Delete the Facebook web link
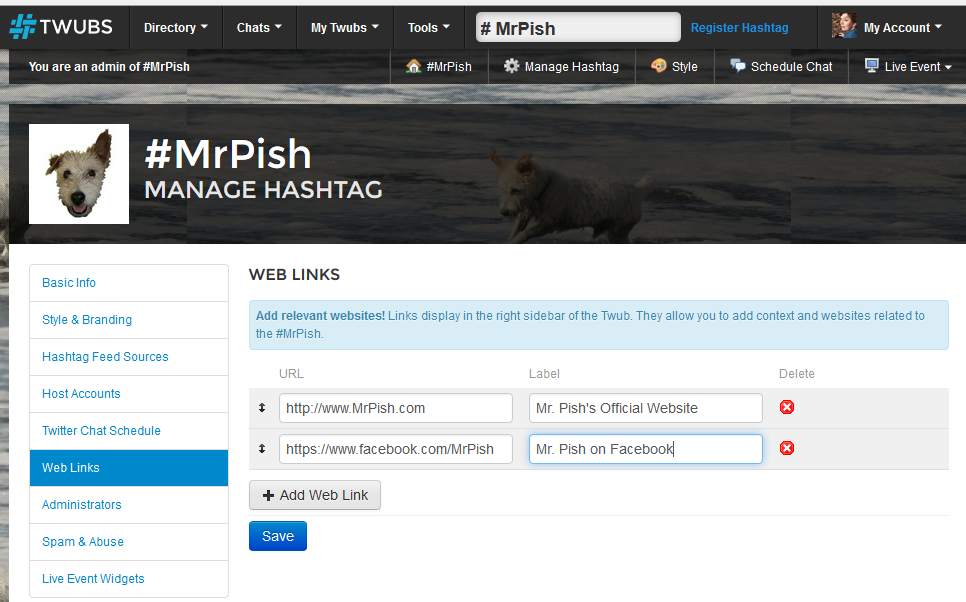The height and width of the screenshot is (602, 966). (x=787, y=449)
